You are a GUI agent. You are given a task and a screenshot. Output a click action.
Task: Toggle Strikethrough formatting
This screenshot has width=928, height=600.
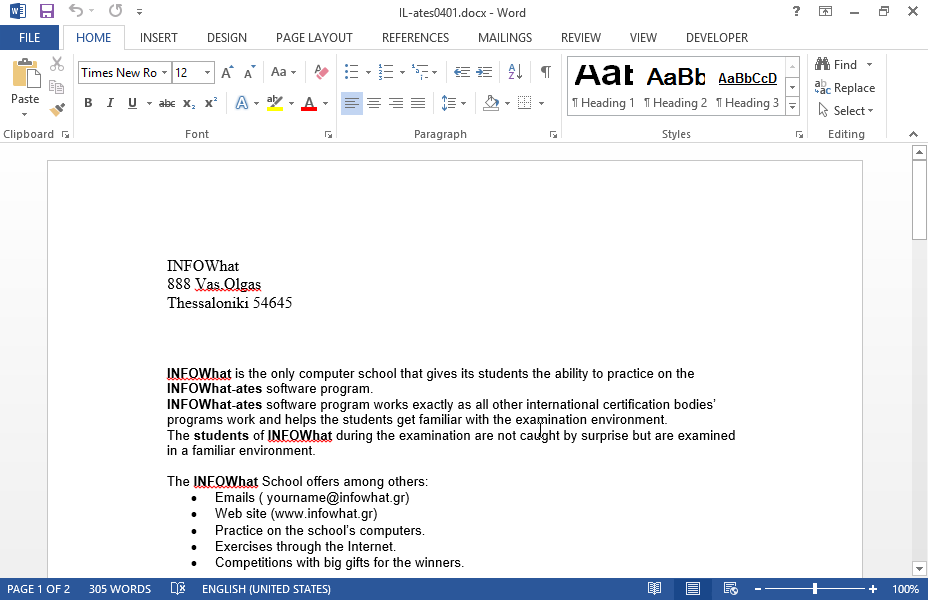coord(167,104)
